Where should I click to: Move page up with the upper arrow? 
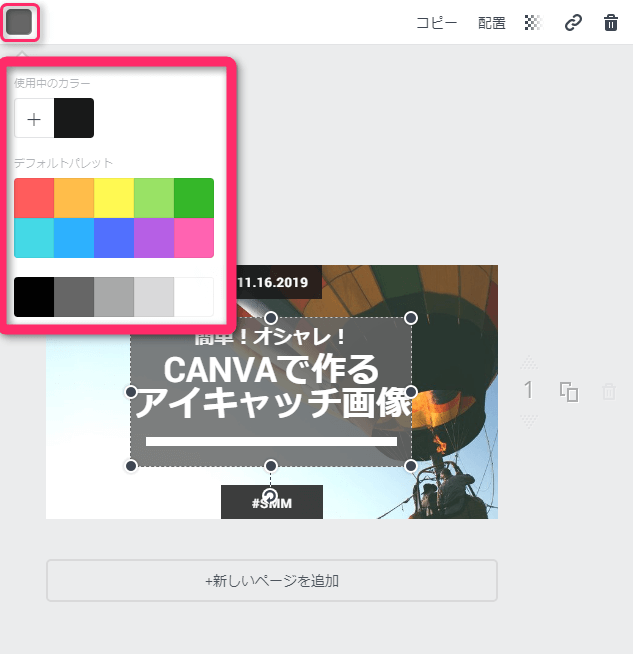529,362
